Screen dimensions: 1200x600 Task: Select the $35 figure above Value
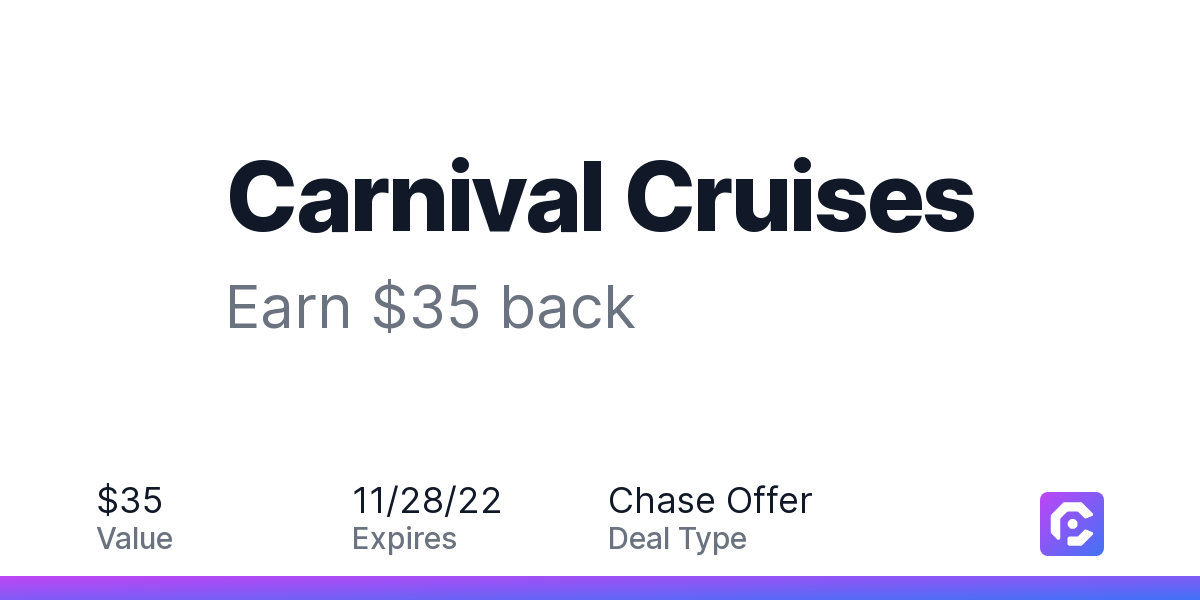pos(130,500)
